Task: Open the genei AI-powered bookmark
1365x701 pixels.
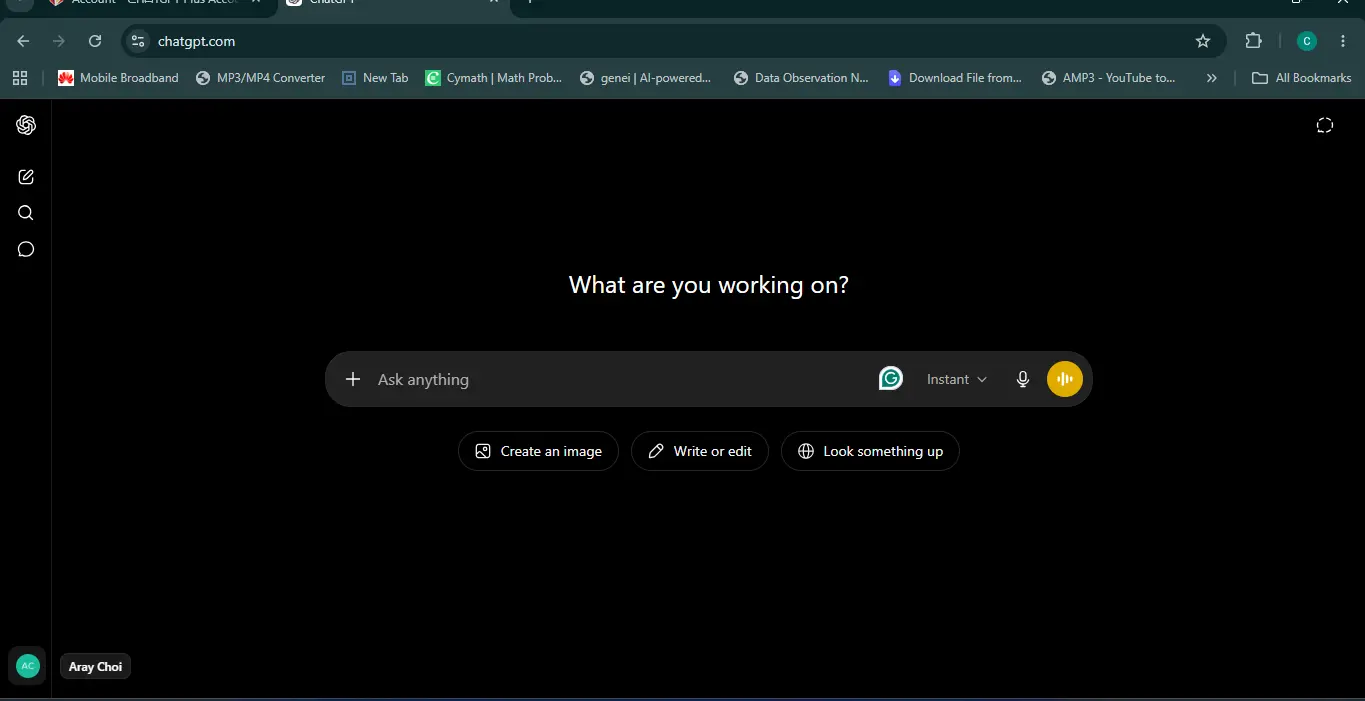Action: point(645,77)
